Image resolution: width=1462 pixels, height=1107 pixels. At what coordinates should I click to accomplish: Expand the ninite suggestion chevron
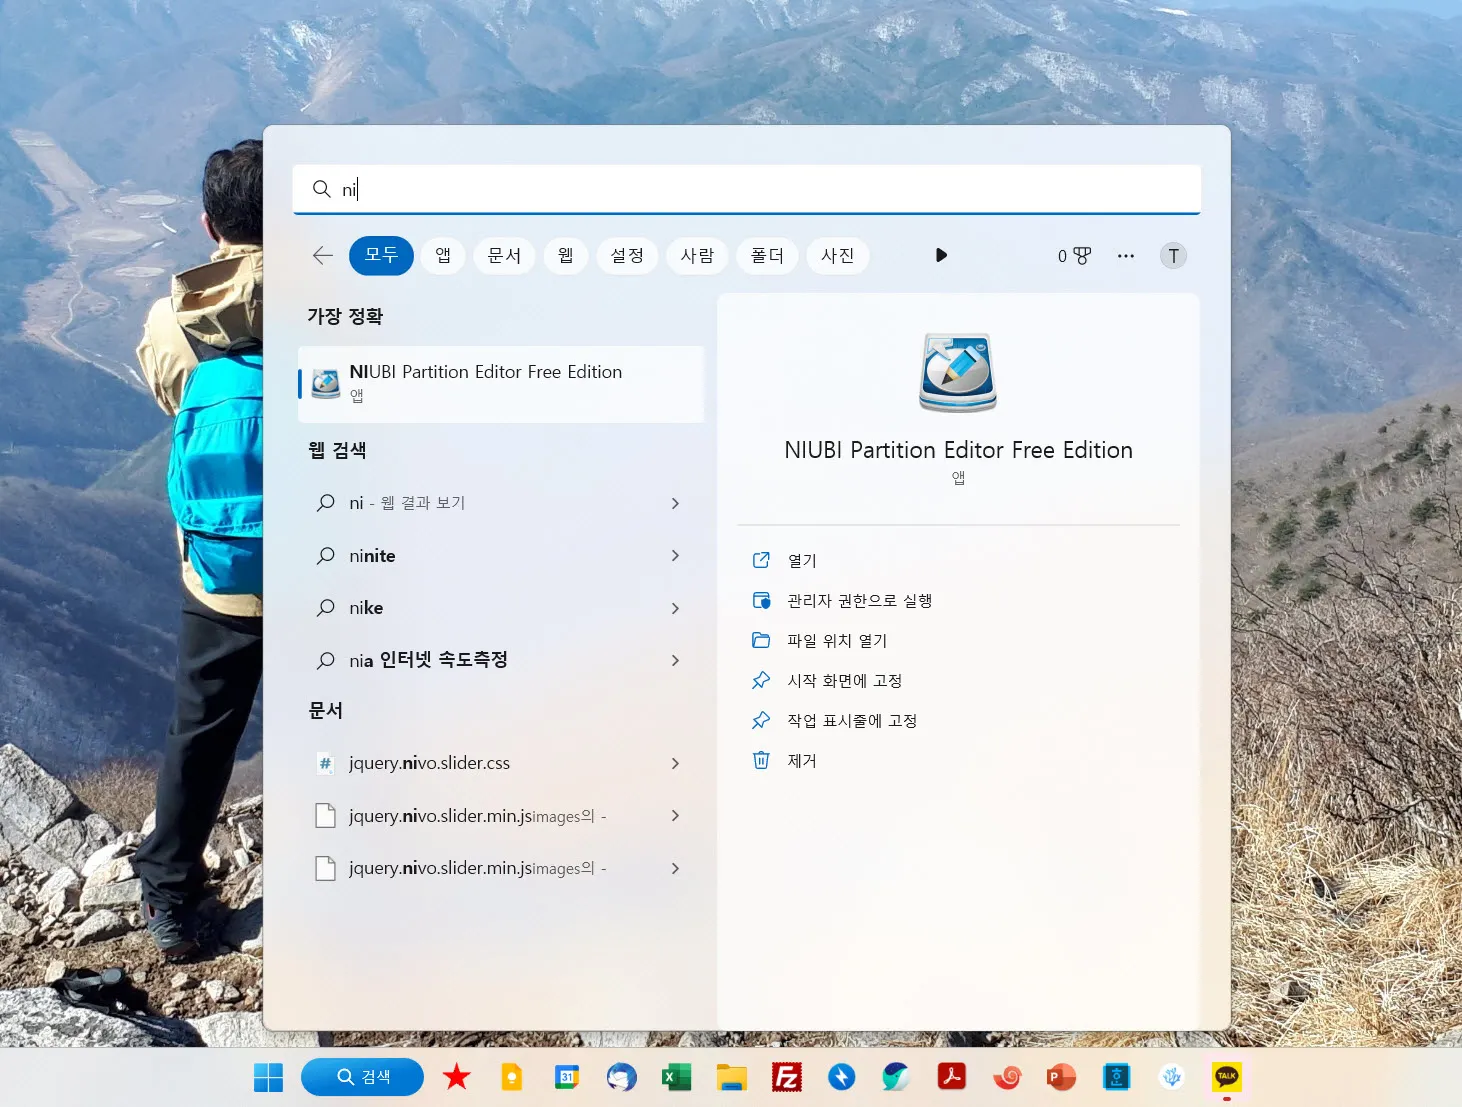click(675, 555)
